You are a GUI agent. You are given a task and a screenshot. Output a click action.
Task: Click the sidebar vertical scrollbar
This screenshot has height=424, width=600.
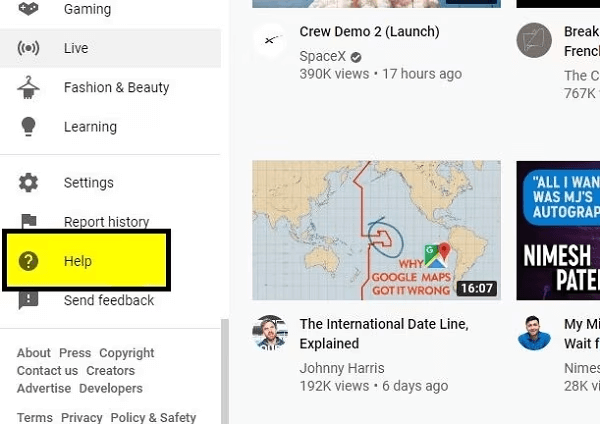(x=225, y=370)
